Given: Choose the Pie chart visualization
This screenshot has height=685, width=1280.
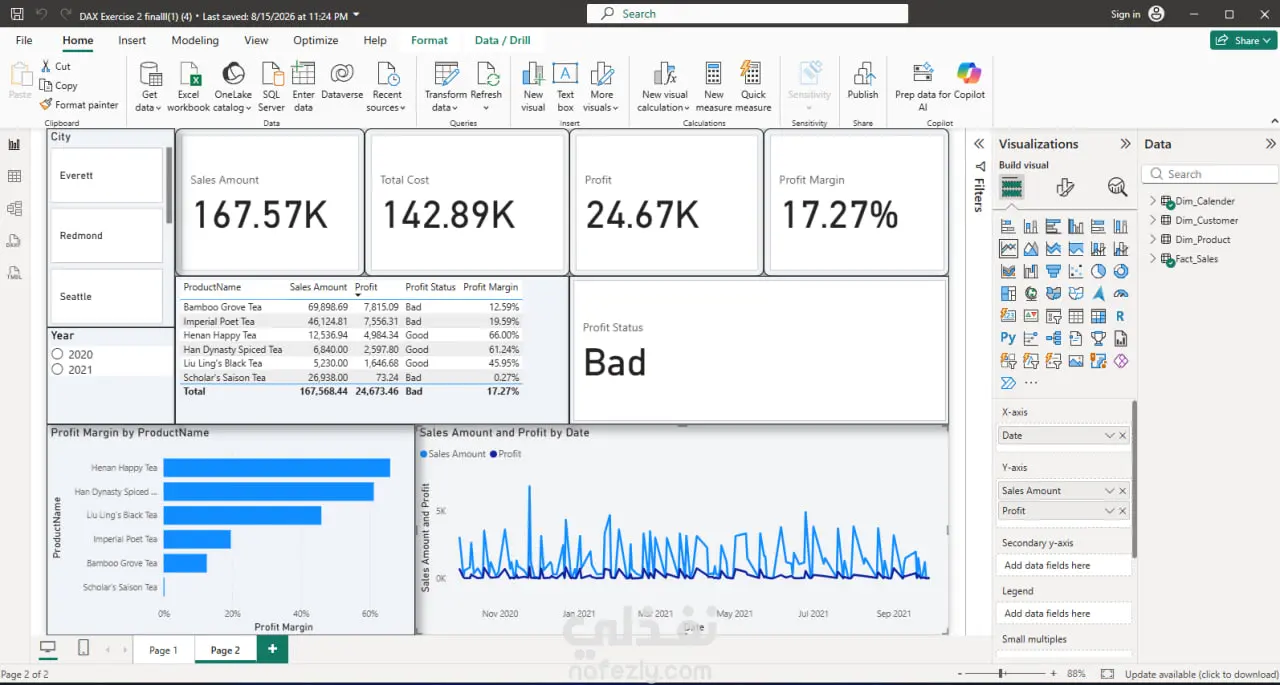Looking at the screenshot, I should (1098, 271).
